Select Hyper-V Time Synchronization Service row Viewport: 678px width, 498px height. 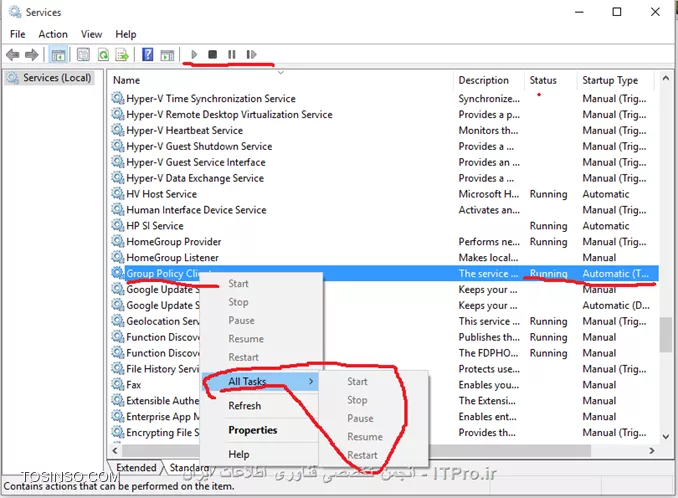[384, 99]
